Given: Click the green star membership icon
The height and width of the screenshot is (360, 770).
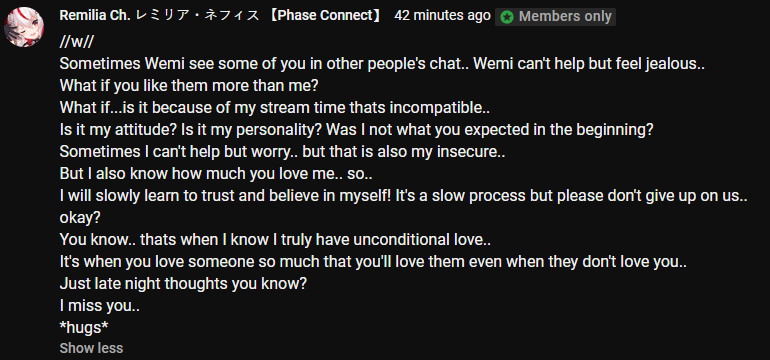Looking at the screenshot, I should [507, 17].
